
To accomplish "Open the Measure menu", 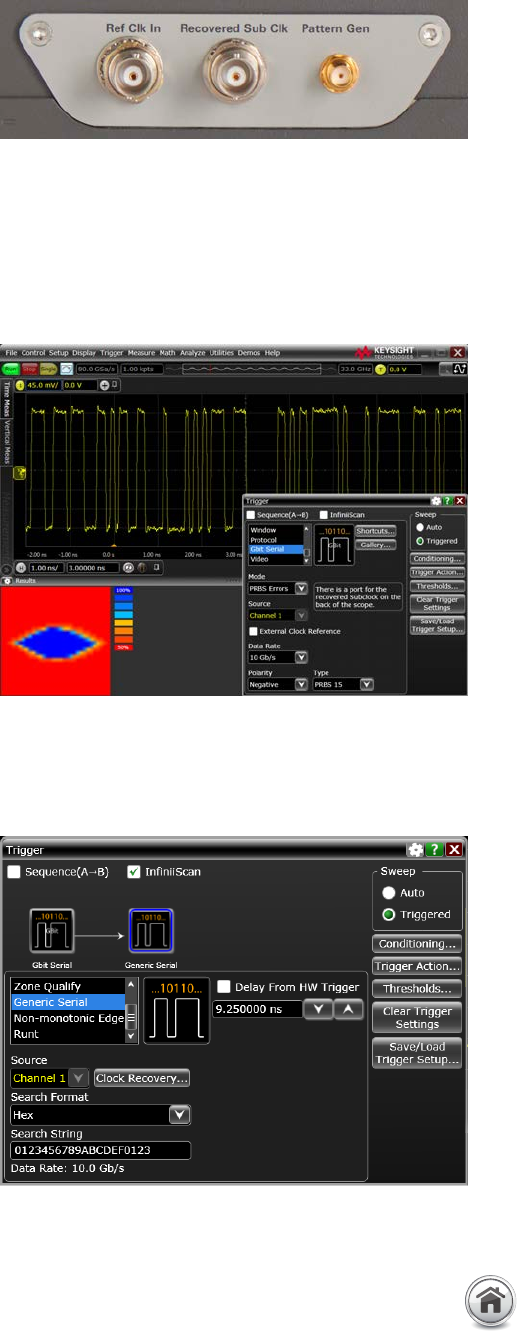I will (x=141, y=353).
